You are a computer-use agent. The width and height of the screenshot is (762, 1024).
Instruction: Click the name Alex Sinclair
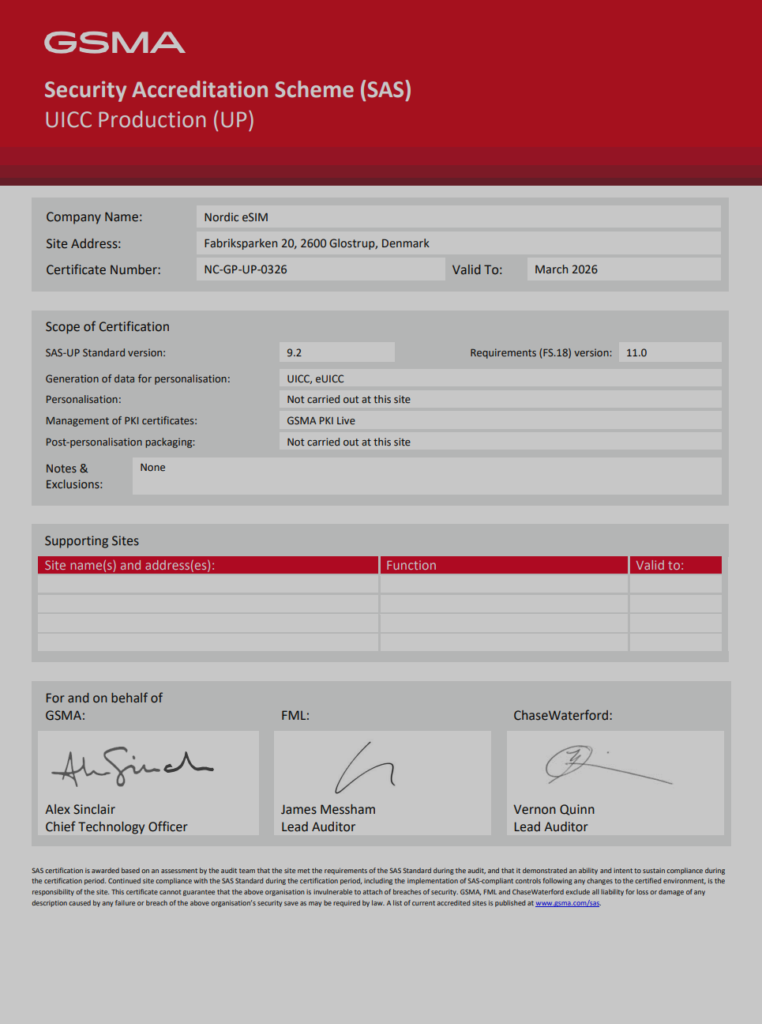pyautogui.click(x=80, y=809)
